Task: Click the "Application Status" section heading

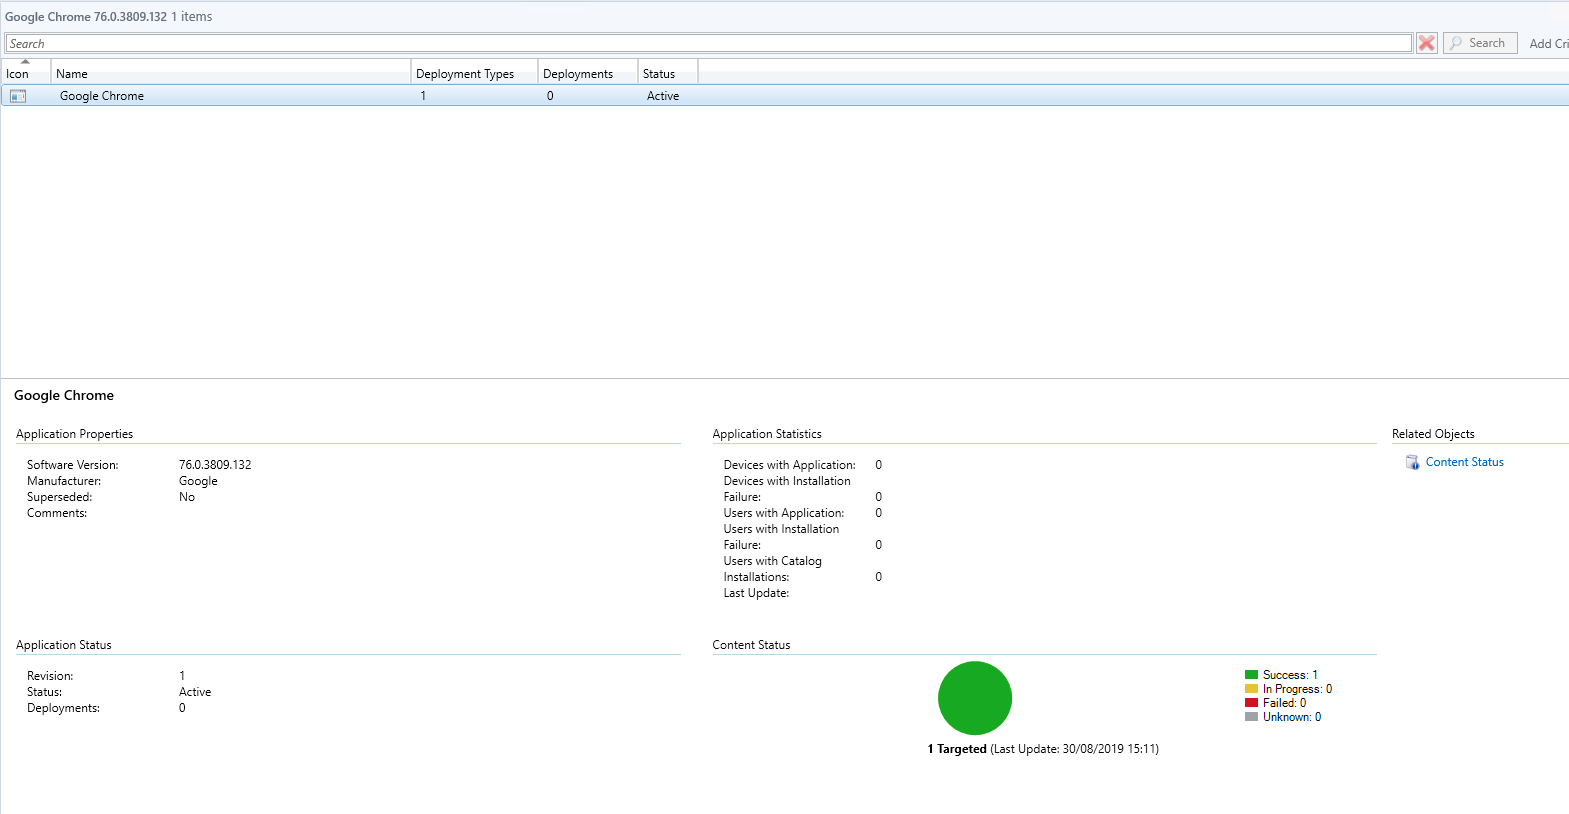Action: (64, 645)
